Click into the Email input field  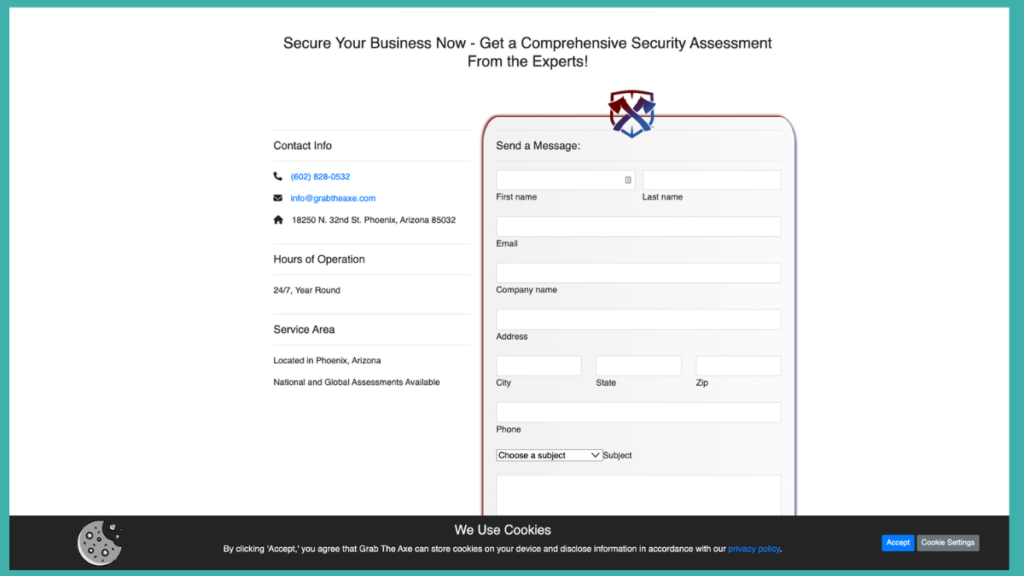638,227
